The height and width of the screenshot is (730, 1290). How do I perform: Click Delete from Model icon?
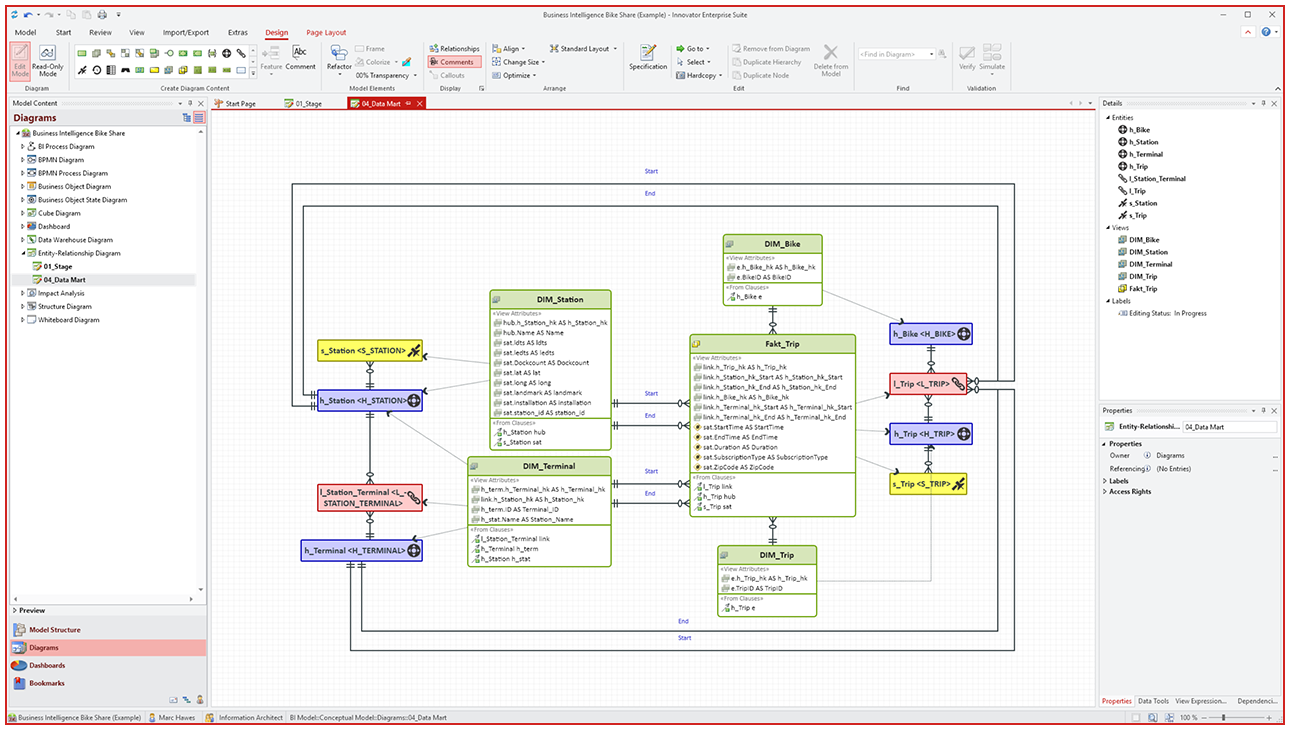[x=831, y=63]
